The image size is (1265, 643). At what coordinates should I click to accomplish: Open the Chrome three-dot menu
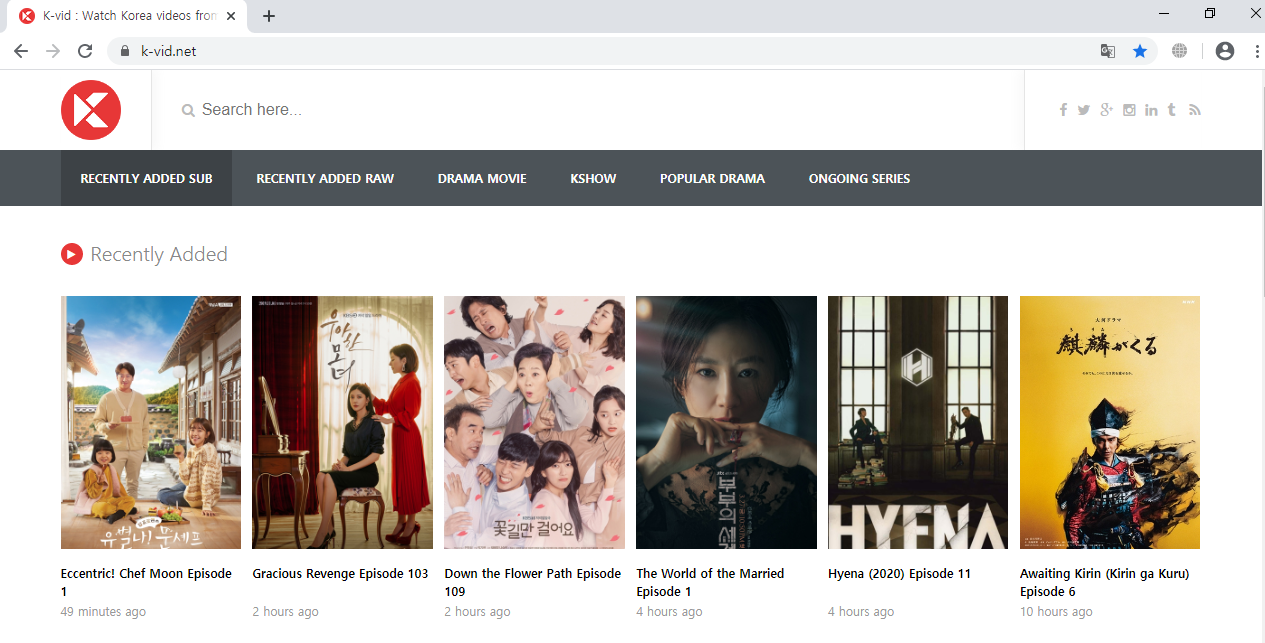[x=1257, y=51]
